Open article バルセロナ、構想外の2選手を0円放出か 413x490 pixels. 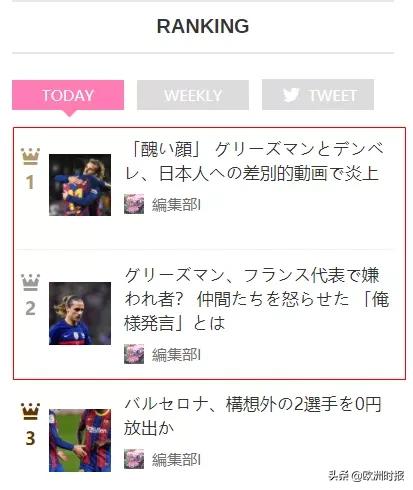coord(253,416)
